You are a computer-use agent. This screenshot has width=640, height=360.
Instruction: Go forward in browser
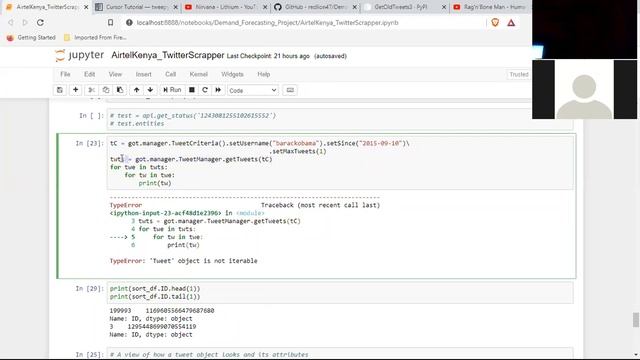click(25, 22)
